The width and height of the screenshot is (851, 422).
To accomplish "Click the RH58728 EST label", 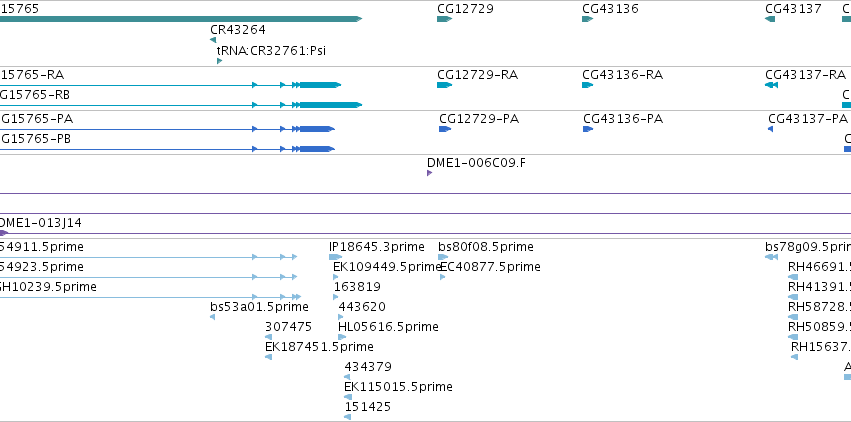I will [x=819, y=306].
